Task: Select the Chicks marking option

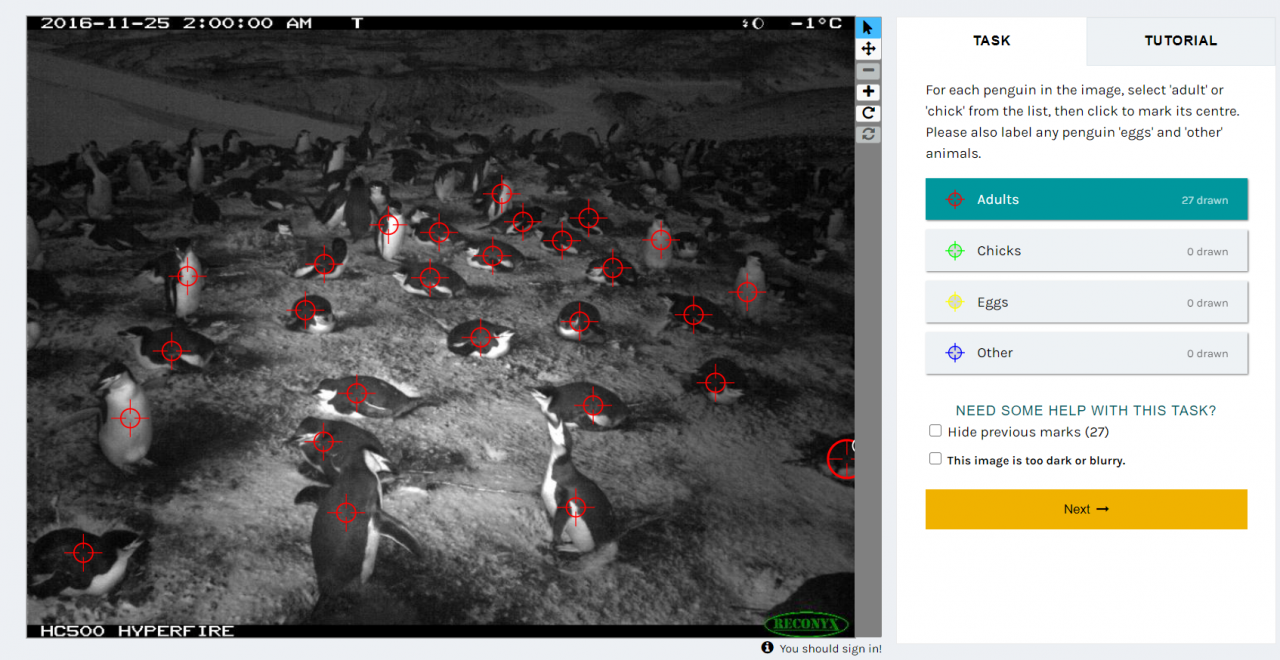Action: [1086, 251]
